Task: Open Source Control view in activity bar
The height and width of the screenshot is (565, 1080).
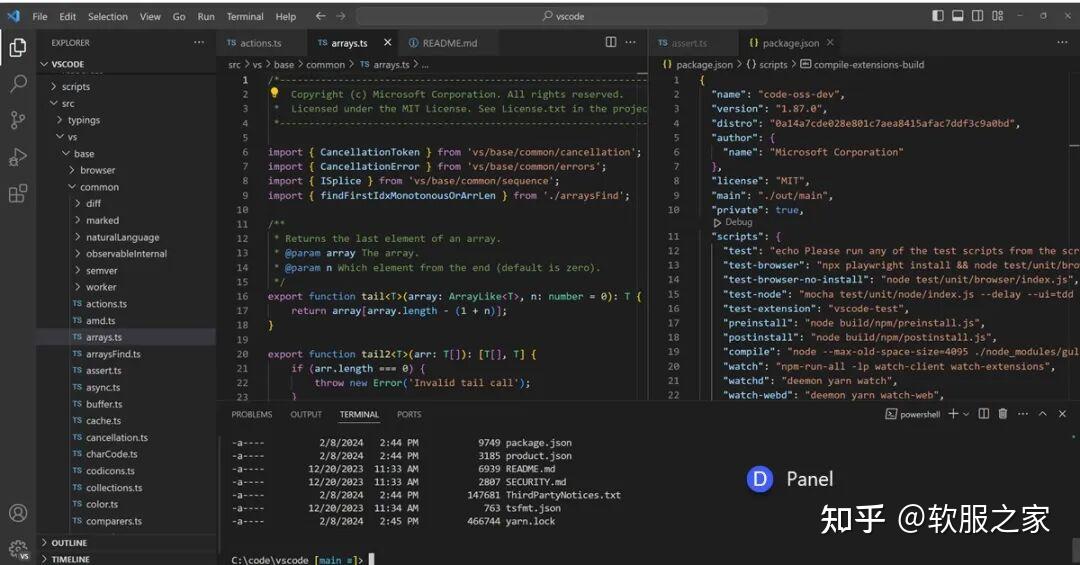Action: pyautogui.click(x=18, y=120)
